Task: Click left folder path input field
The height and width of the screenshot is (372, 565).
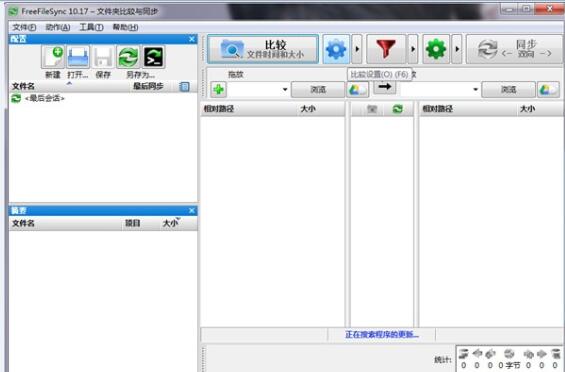Action: coord(254,89)
